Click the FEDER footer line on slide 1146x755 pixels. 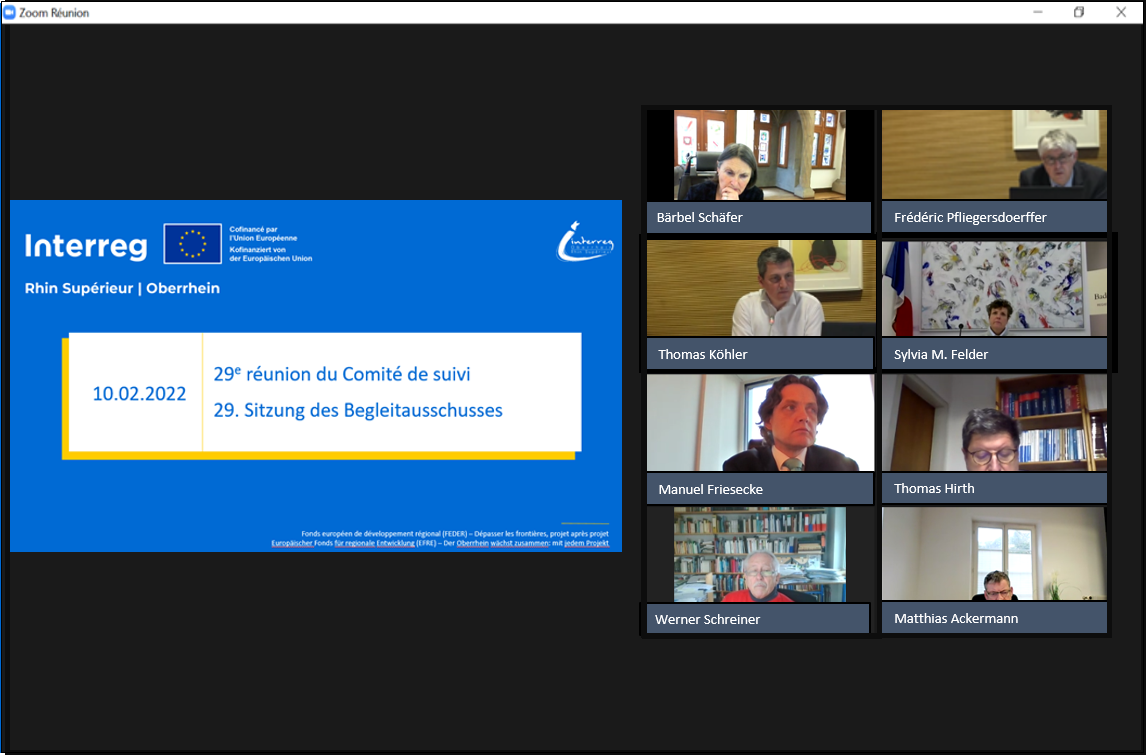(x=455, y=534)
